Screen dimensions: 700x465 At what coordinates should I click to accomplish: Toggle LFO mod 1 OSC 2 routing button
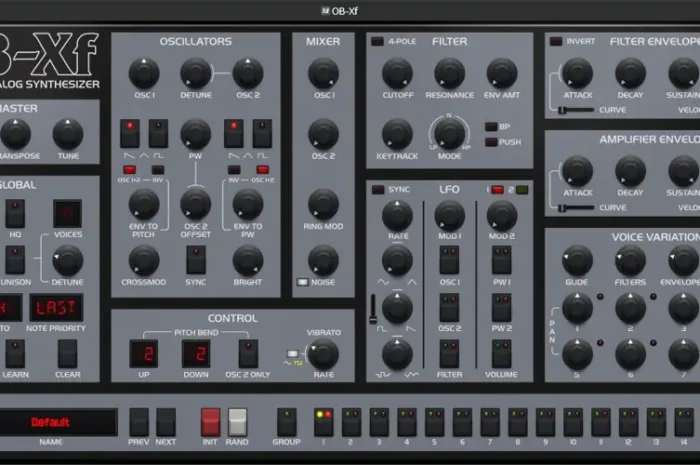pyautogui.click(x=449, y=307)
